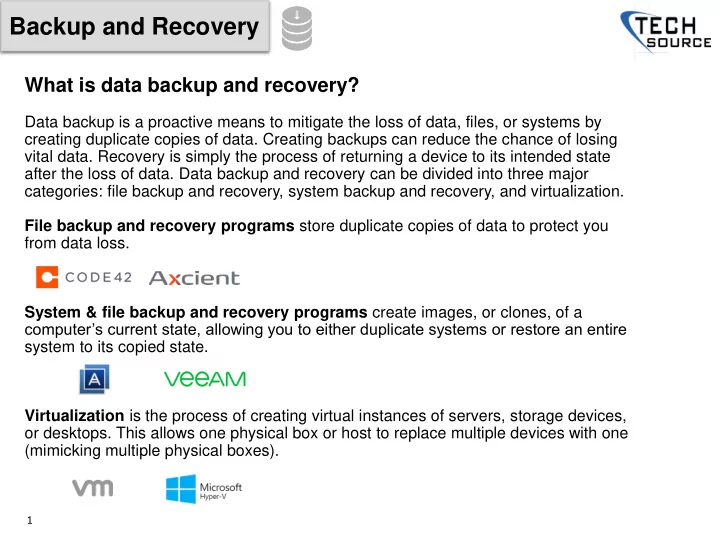Click the orange Code42 logo icon
Screen dimensions: 720x540
pos(47,277)
